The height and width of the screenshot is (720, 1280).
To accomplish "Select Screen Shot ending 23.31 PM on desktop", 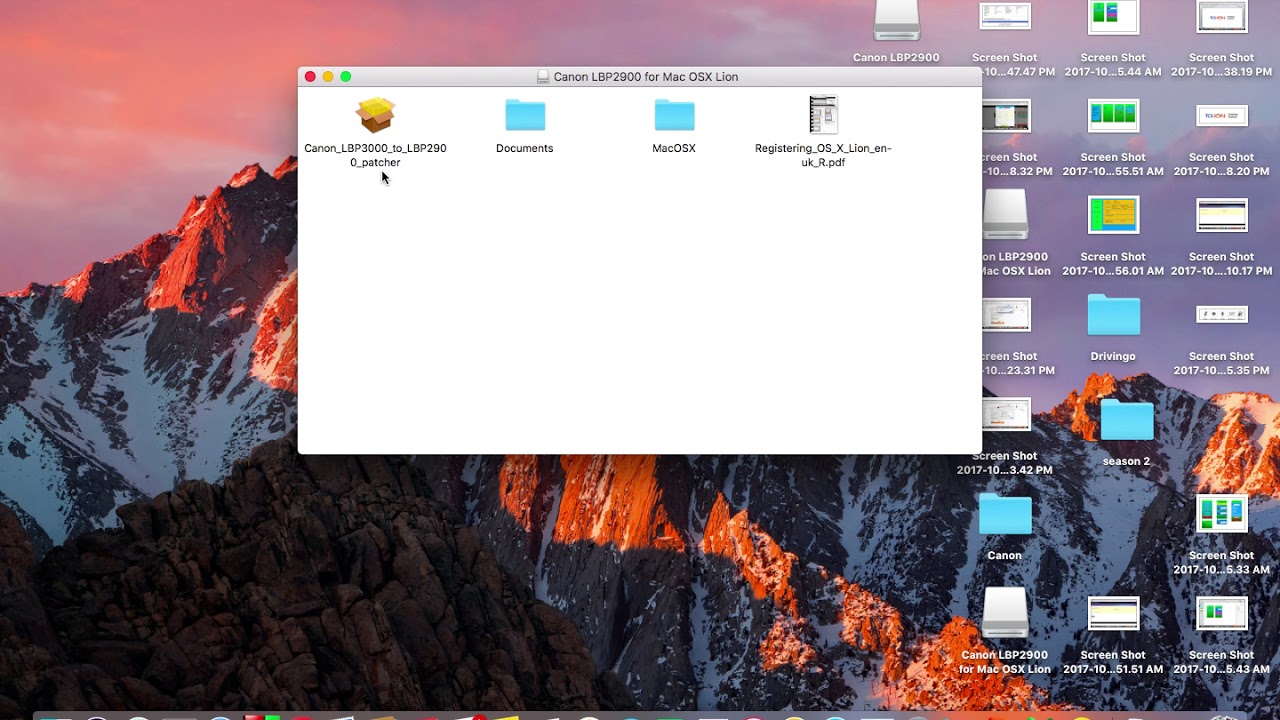I will click(1005, 315).
